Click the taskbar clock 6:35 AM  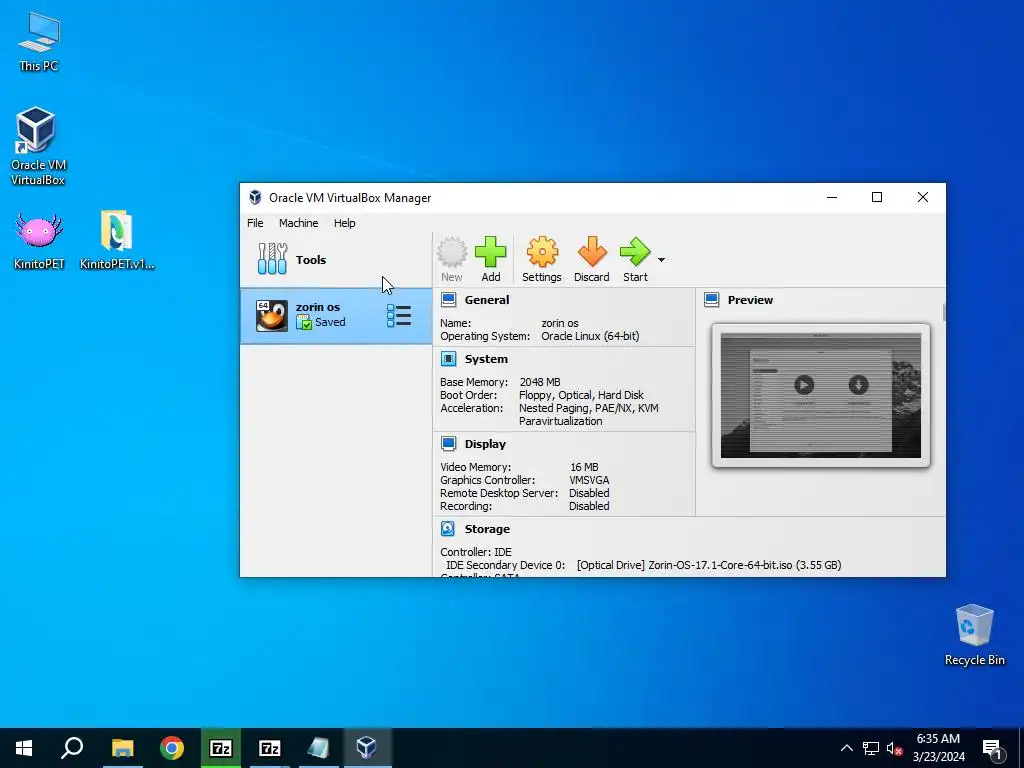coord(938,739)
